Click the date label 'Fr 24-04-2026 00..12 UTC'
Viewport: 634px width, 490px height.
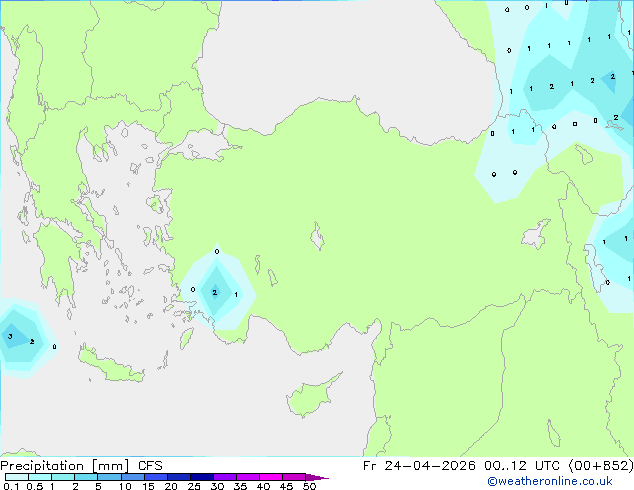[x=461, y=466]
